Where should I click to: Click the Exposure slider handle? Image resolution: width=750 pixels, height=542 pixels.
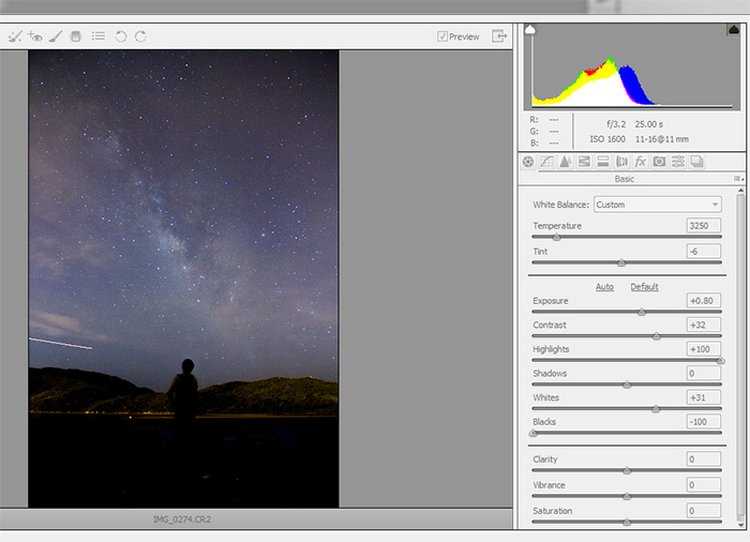(x=642, y=312)
